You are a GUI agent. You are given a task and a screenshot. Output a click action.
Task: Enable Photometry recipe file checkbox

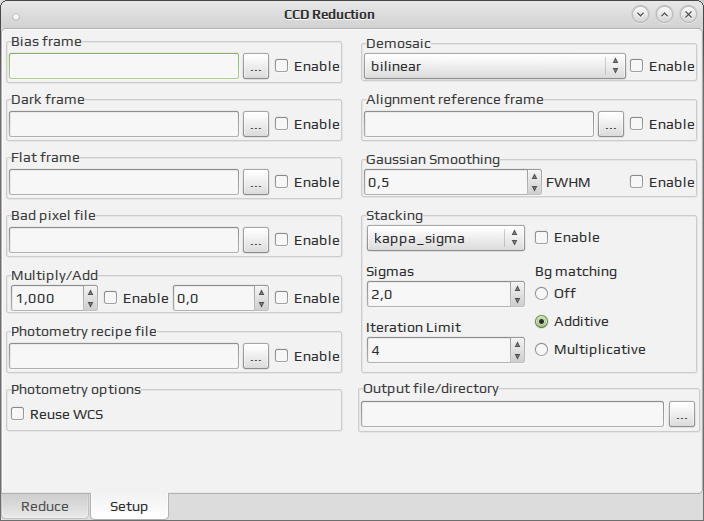pos(282,356)
